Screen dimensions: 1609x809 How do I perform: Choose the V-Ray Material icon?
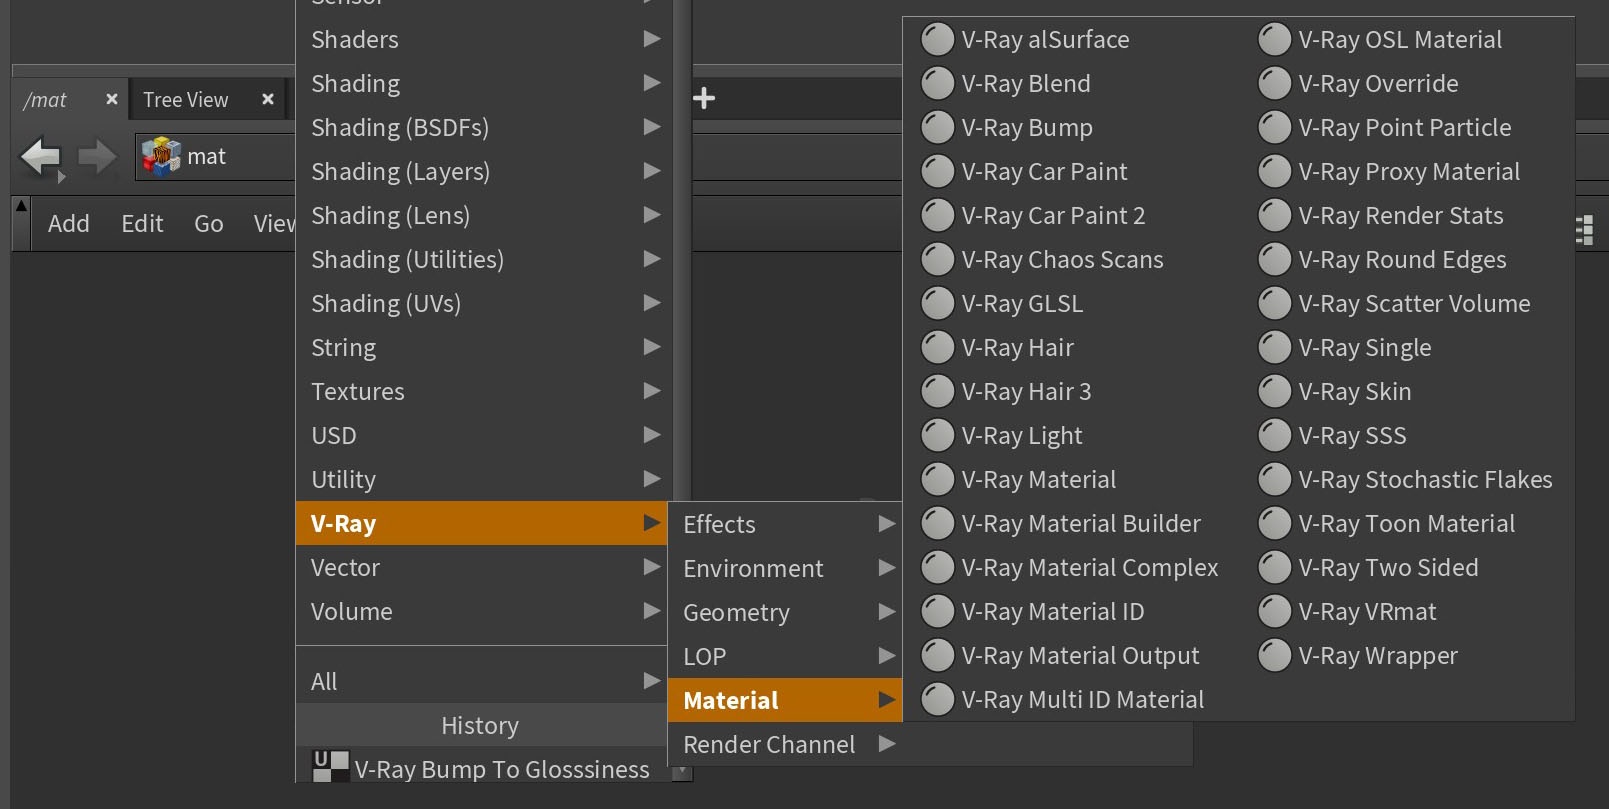coord(937,480)
